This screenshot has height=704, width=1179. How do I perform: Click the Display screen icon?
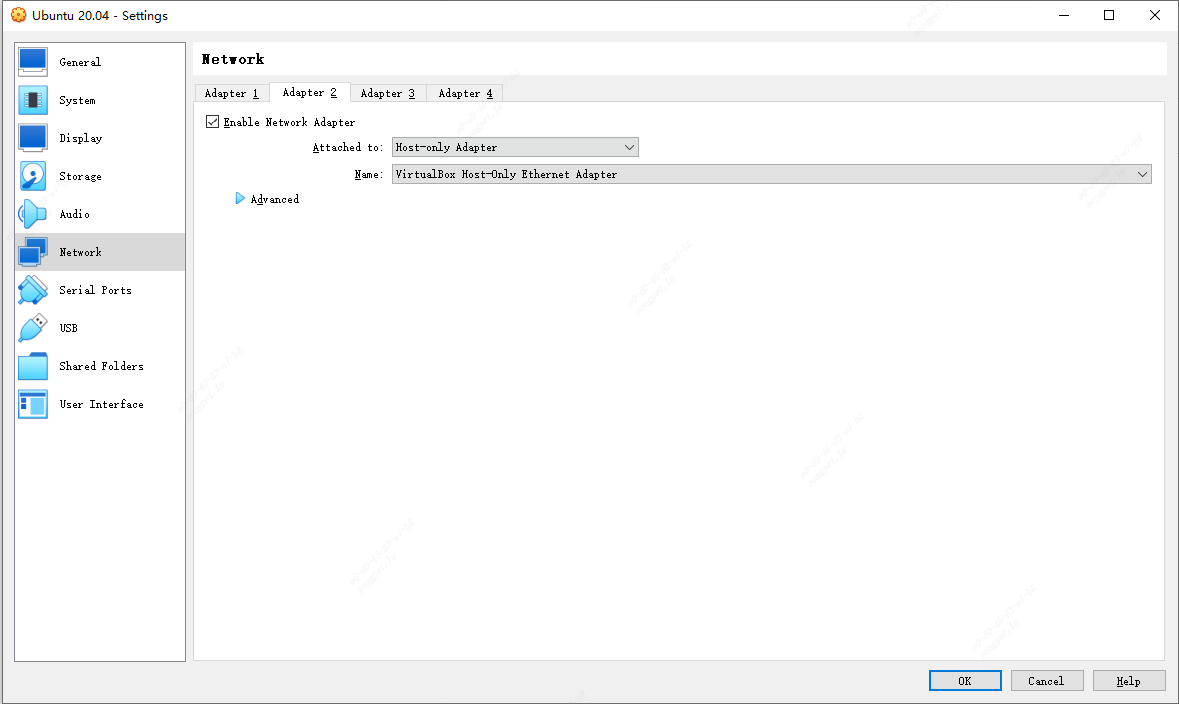(x=33, y=138)
